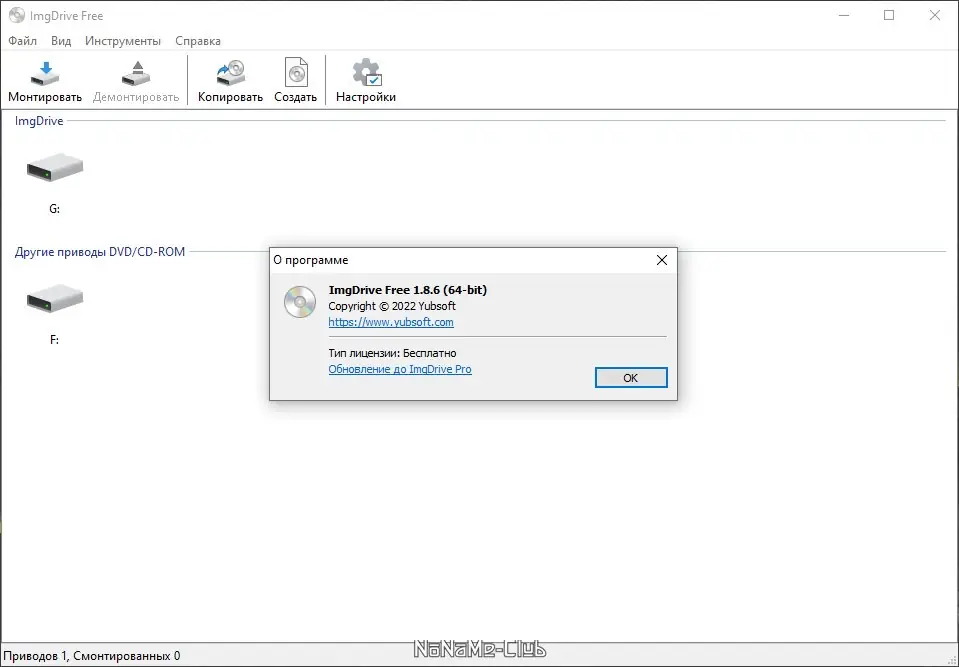Open the Вид menu
This screenshot has width=959, height=667.
click(x=61, y=41)
